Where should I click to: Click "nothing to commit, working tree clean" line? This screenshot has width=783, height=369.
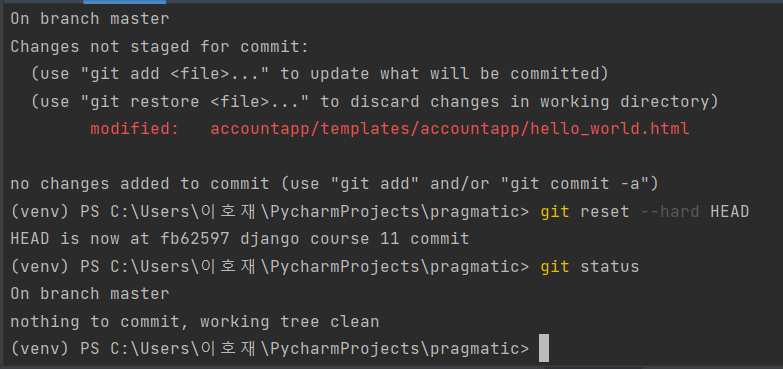(x=195, y=322)
